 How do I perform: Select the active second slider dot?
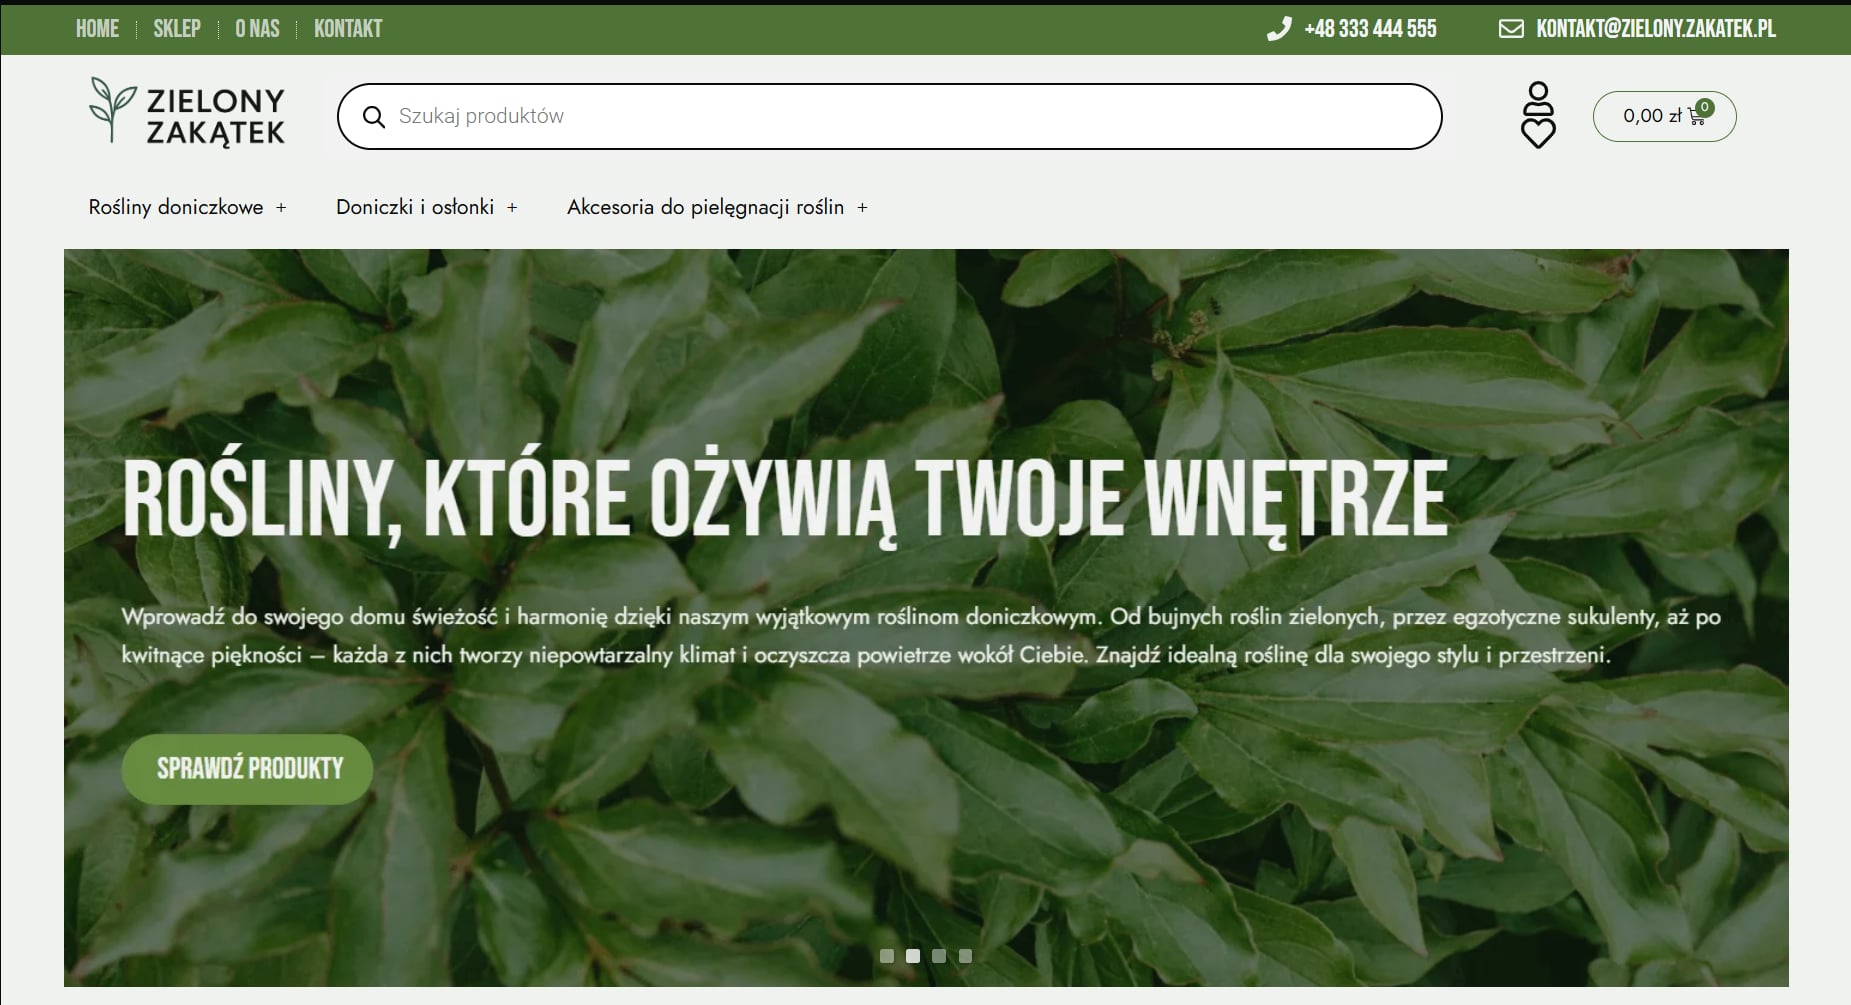point(913,956)
